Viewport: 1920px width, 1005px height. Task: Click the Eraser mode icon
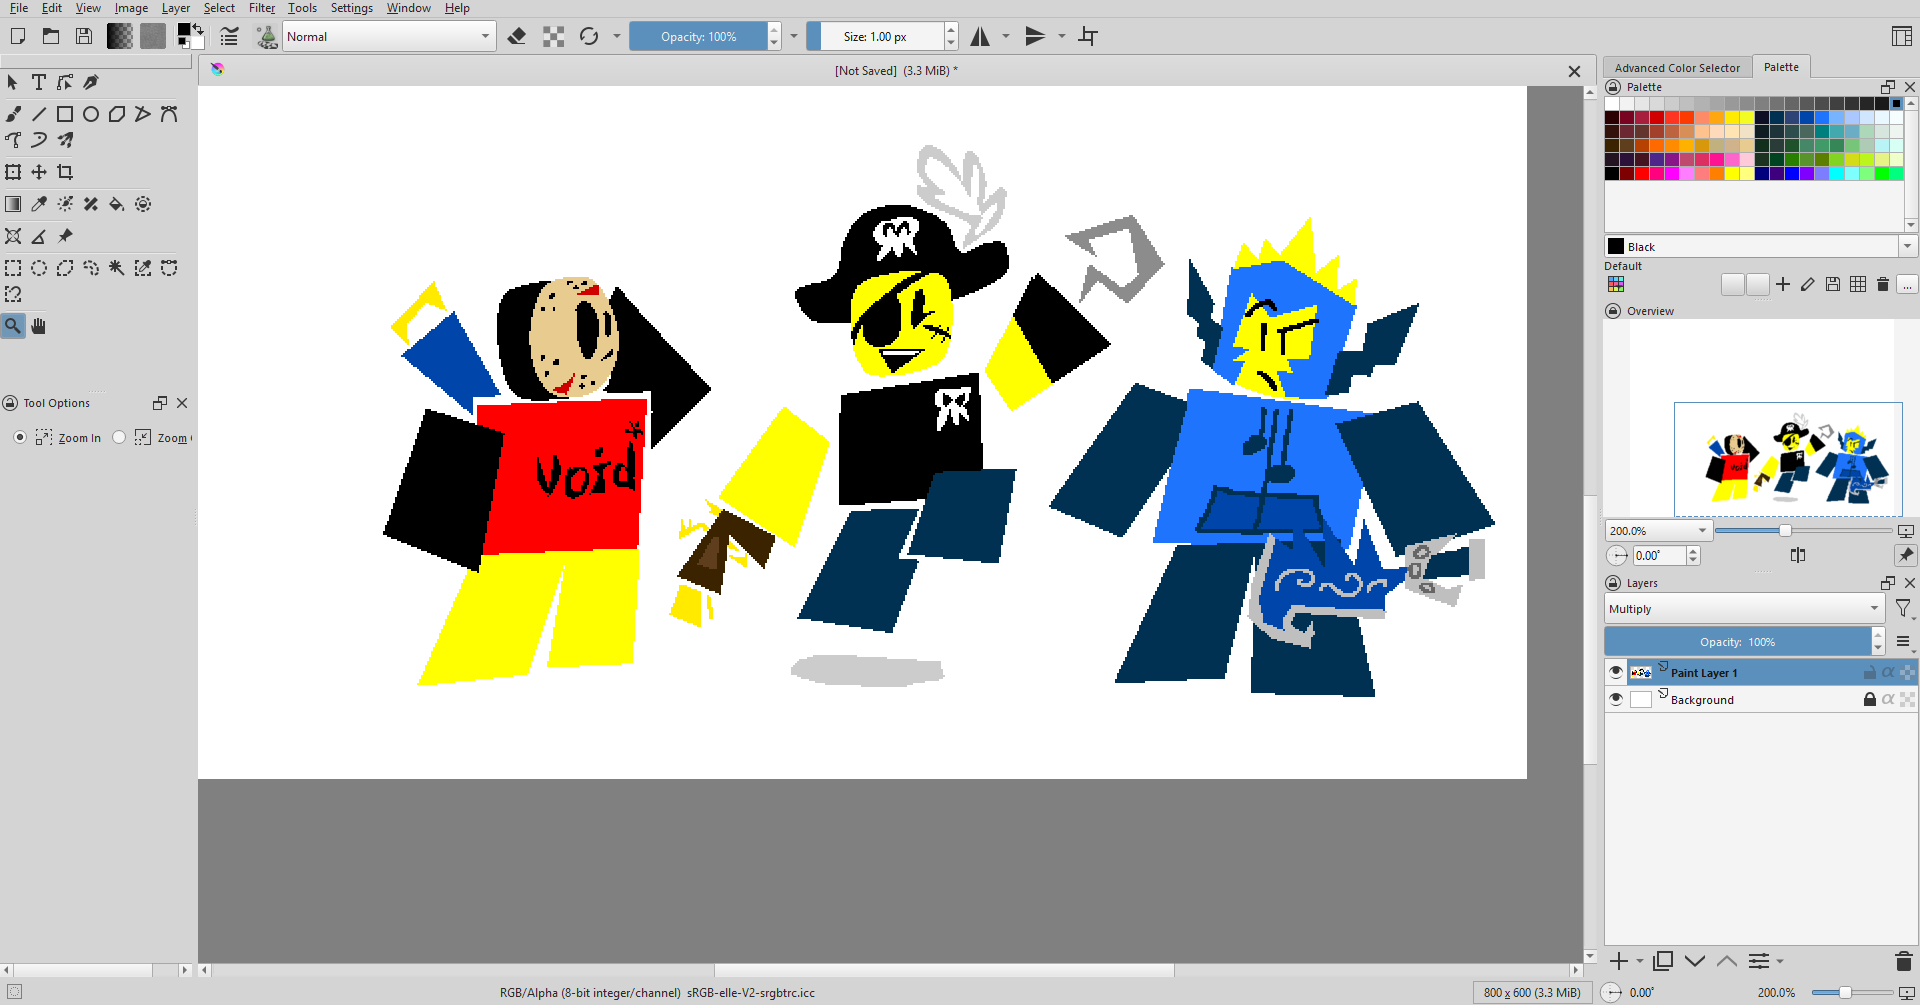point(517,37)
